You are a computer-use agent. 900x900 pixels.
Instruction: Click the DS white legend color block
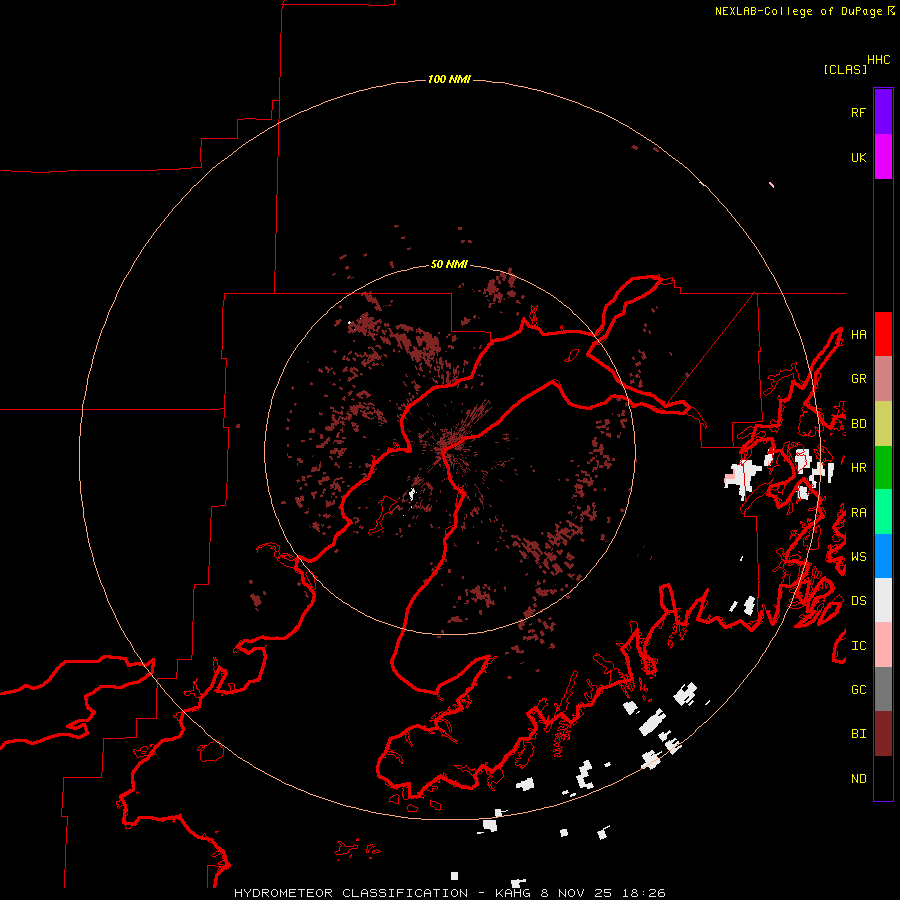pyautogui.click(x=883, y=600)
